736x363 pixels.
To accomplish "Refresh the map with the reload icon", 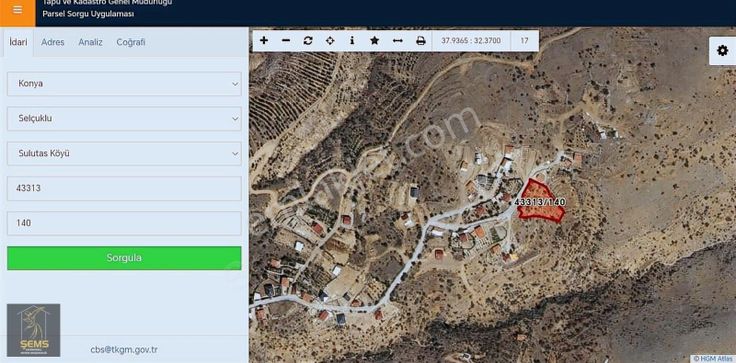I will pos(308,41).
